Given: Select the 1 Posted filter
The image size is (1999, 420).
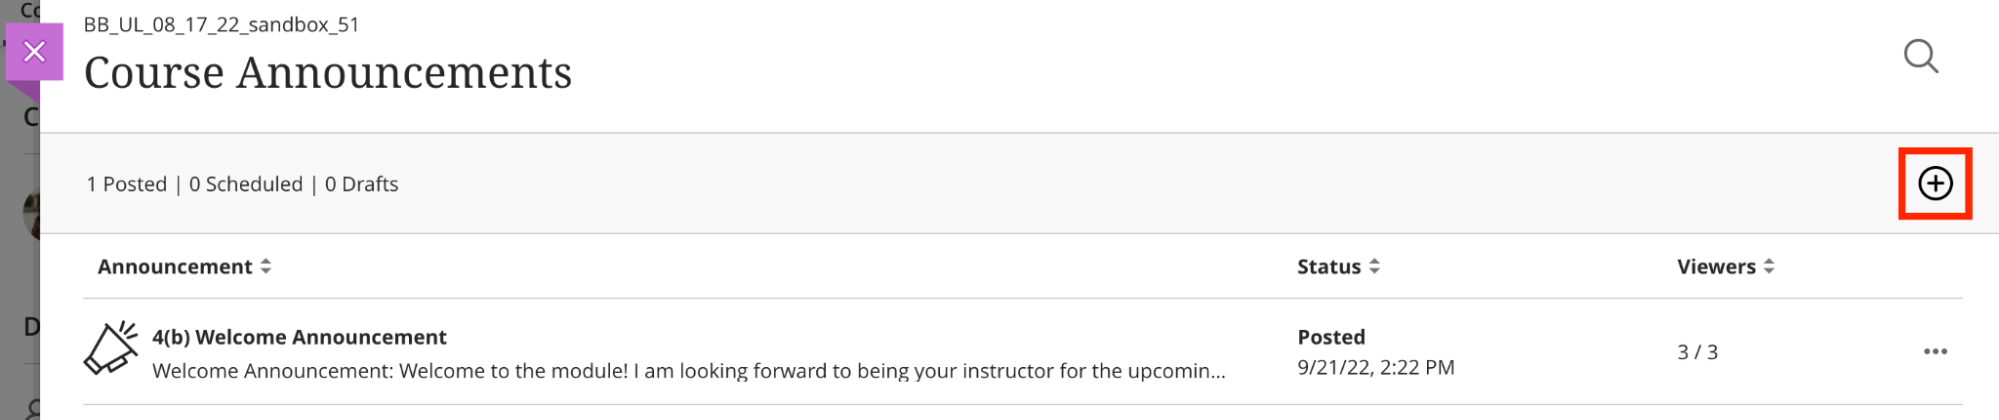Looking at the screenshot, I should click(x=127, y=185).
